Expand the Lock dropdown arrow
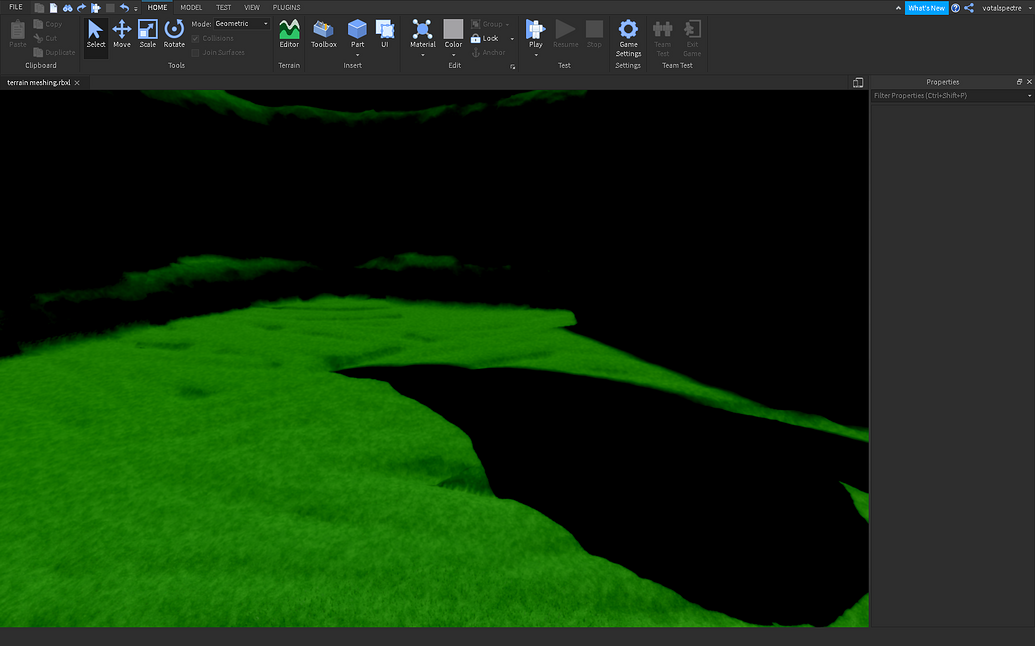The height and width of the screenshot is (646, 1035). tap(512, 38)
